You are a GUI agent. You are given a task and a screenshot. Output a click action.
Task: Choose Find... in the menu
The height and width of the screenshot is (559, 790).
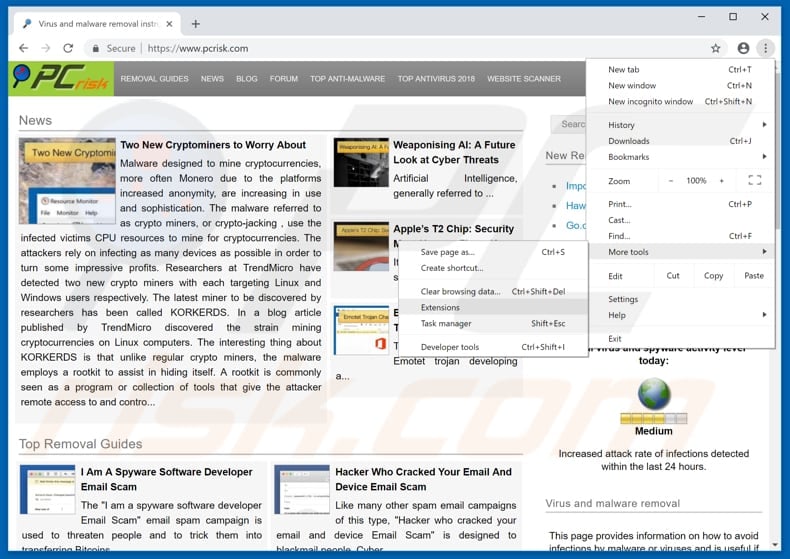point(680,236)
